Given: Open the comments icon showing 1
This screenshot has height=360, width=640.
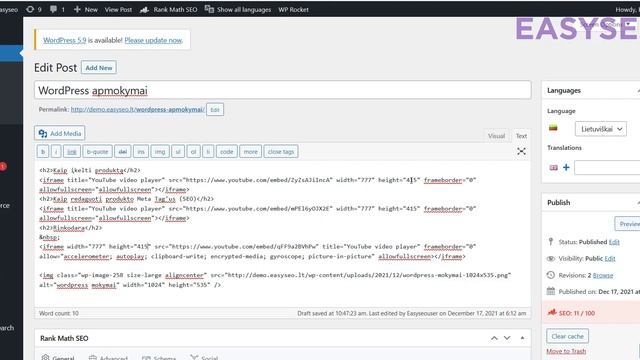Looking at the screenshot, I should click(53, 9).
